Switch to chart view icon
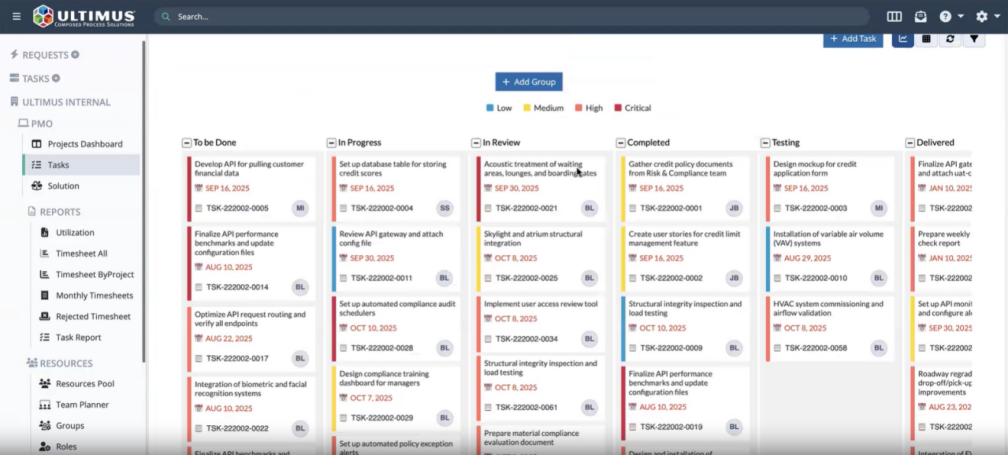Screen dimensions: 1008x456 point(903,39)
